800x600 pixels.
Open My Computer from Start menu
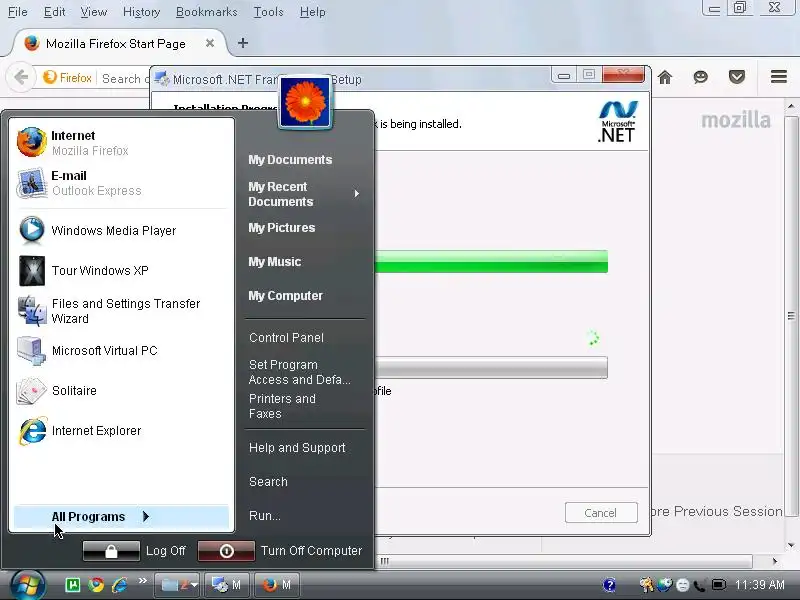point(285,296)
